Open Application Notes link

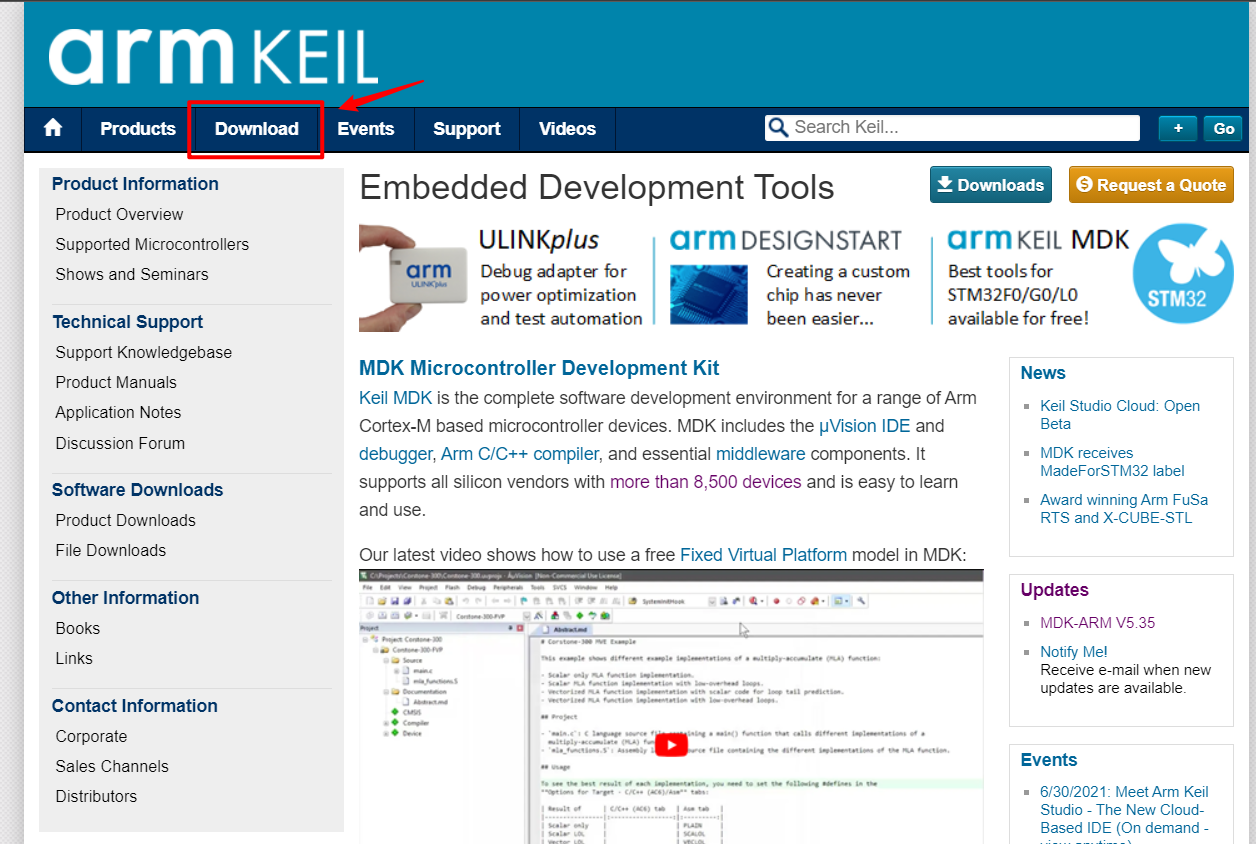[119, 412]
